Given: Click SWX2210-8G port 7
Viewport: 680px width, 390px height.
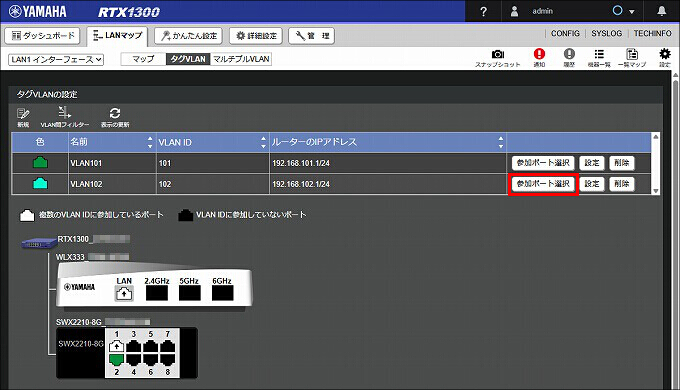Looking at the screenshot, I should [x=168, y=347].
